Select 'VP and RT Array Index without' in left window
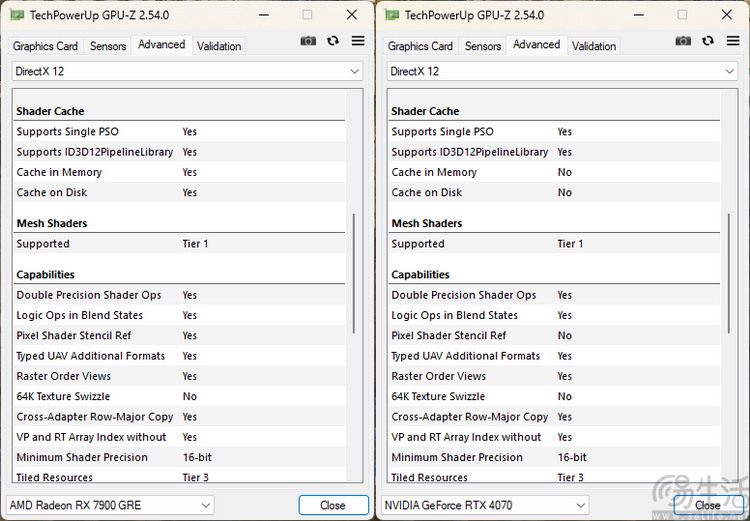The image size is (750, 521). pyautogui.click(x=179, y=437)
